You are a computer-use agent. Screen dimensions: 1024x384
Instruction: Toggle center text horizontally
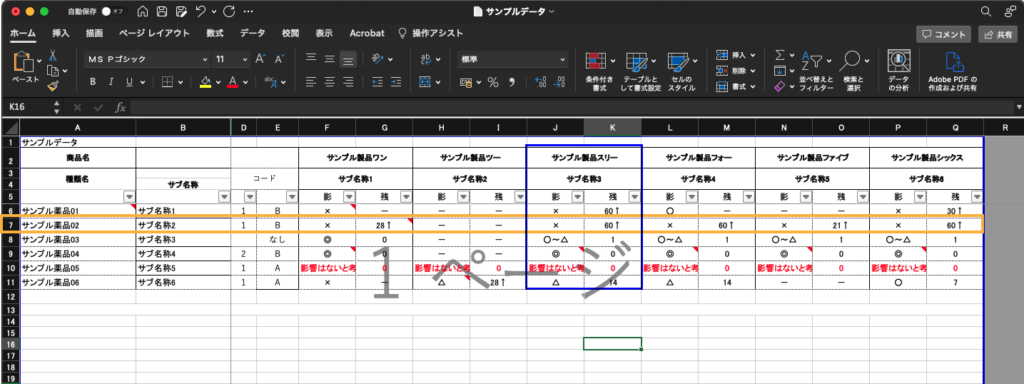coord(330,82)
